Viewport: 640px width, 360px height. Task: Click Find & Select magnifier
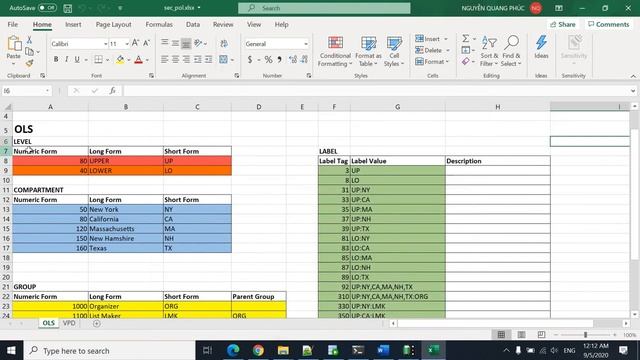pos(511,51)
